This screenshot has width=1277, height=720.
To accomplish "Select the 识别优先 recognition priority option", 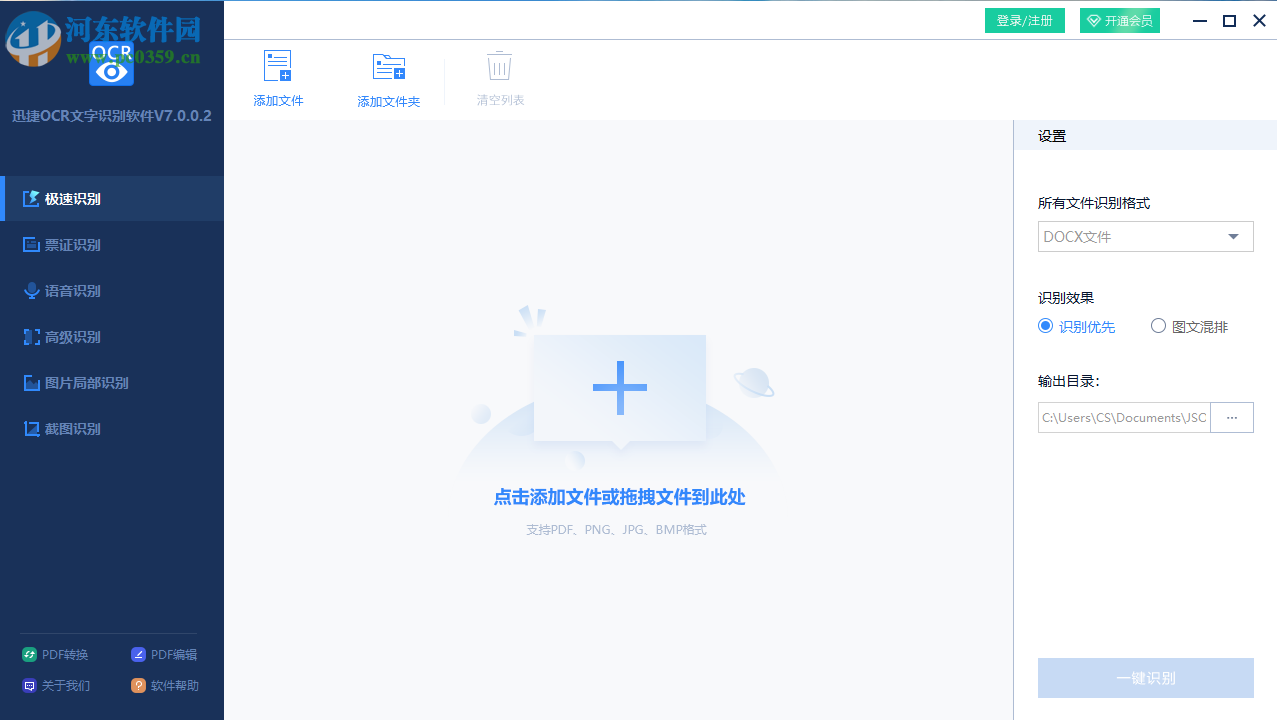I will 1045,325.
